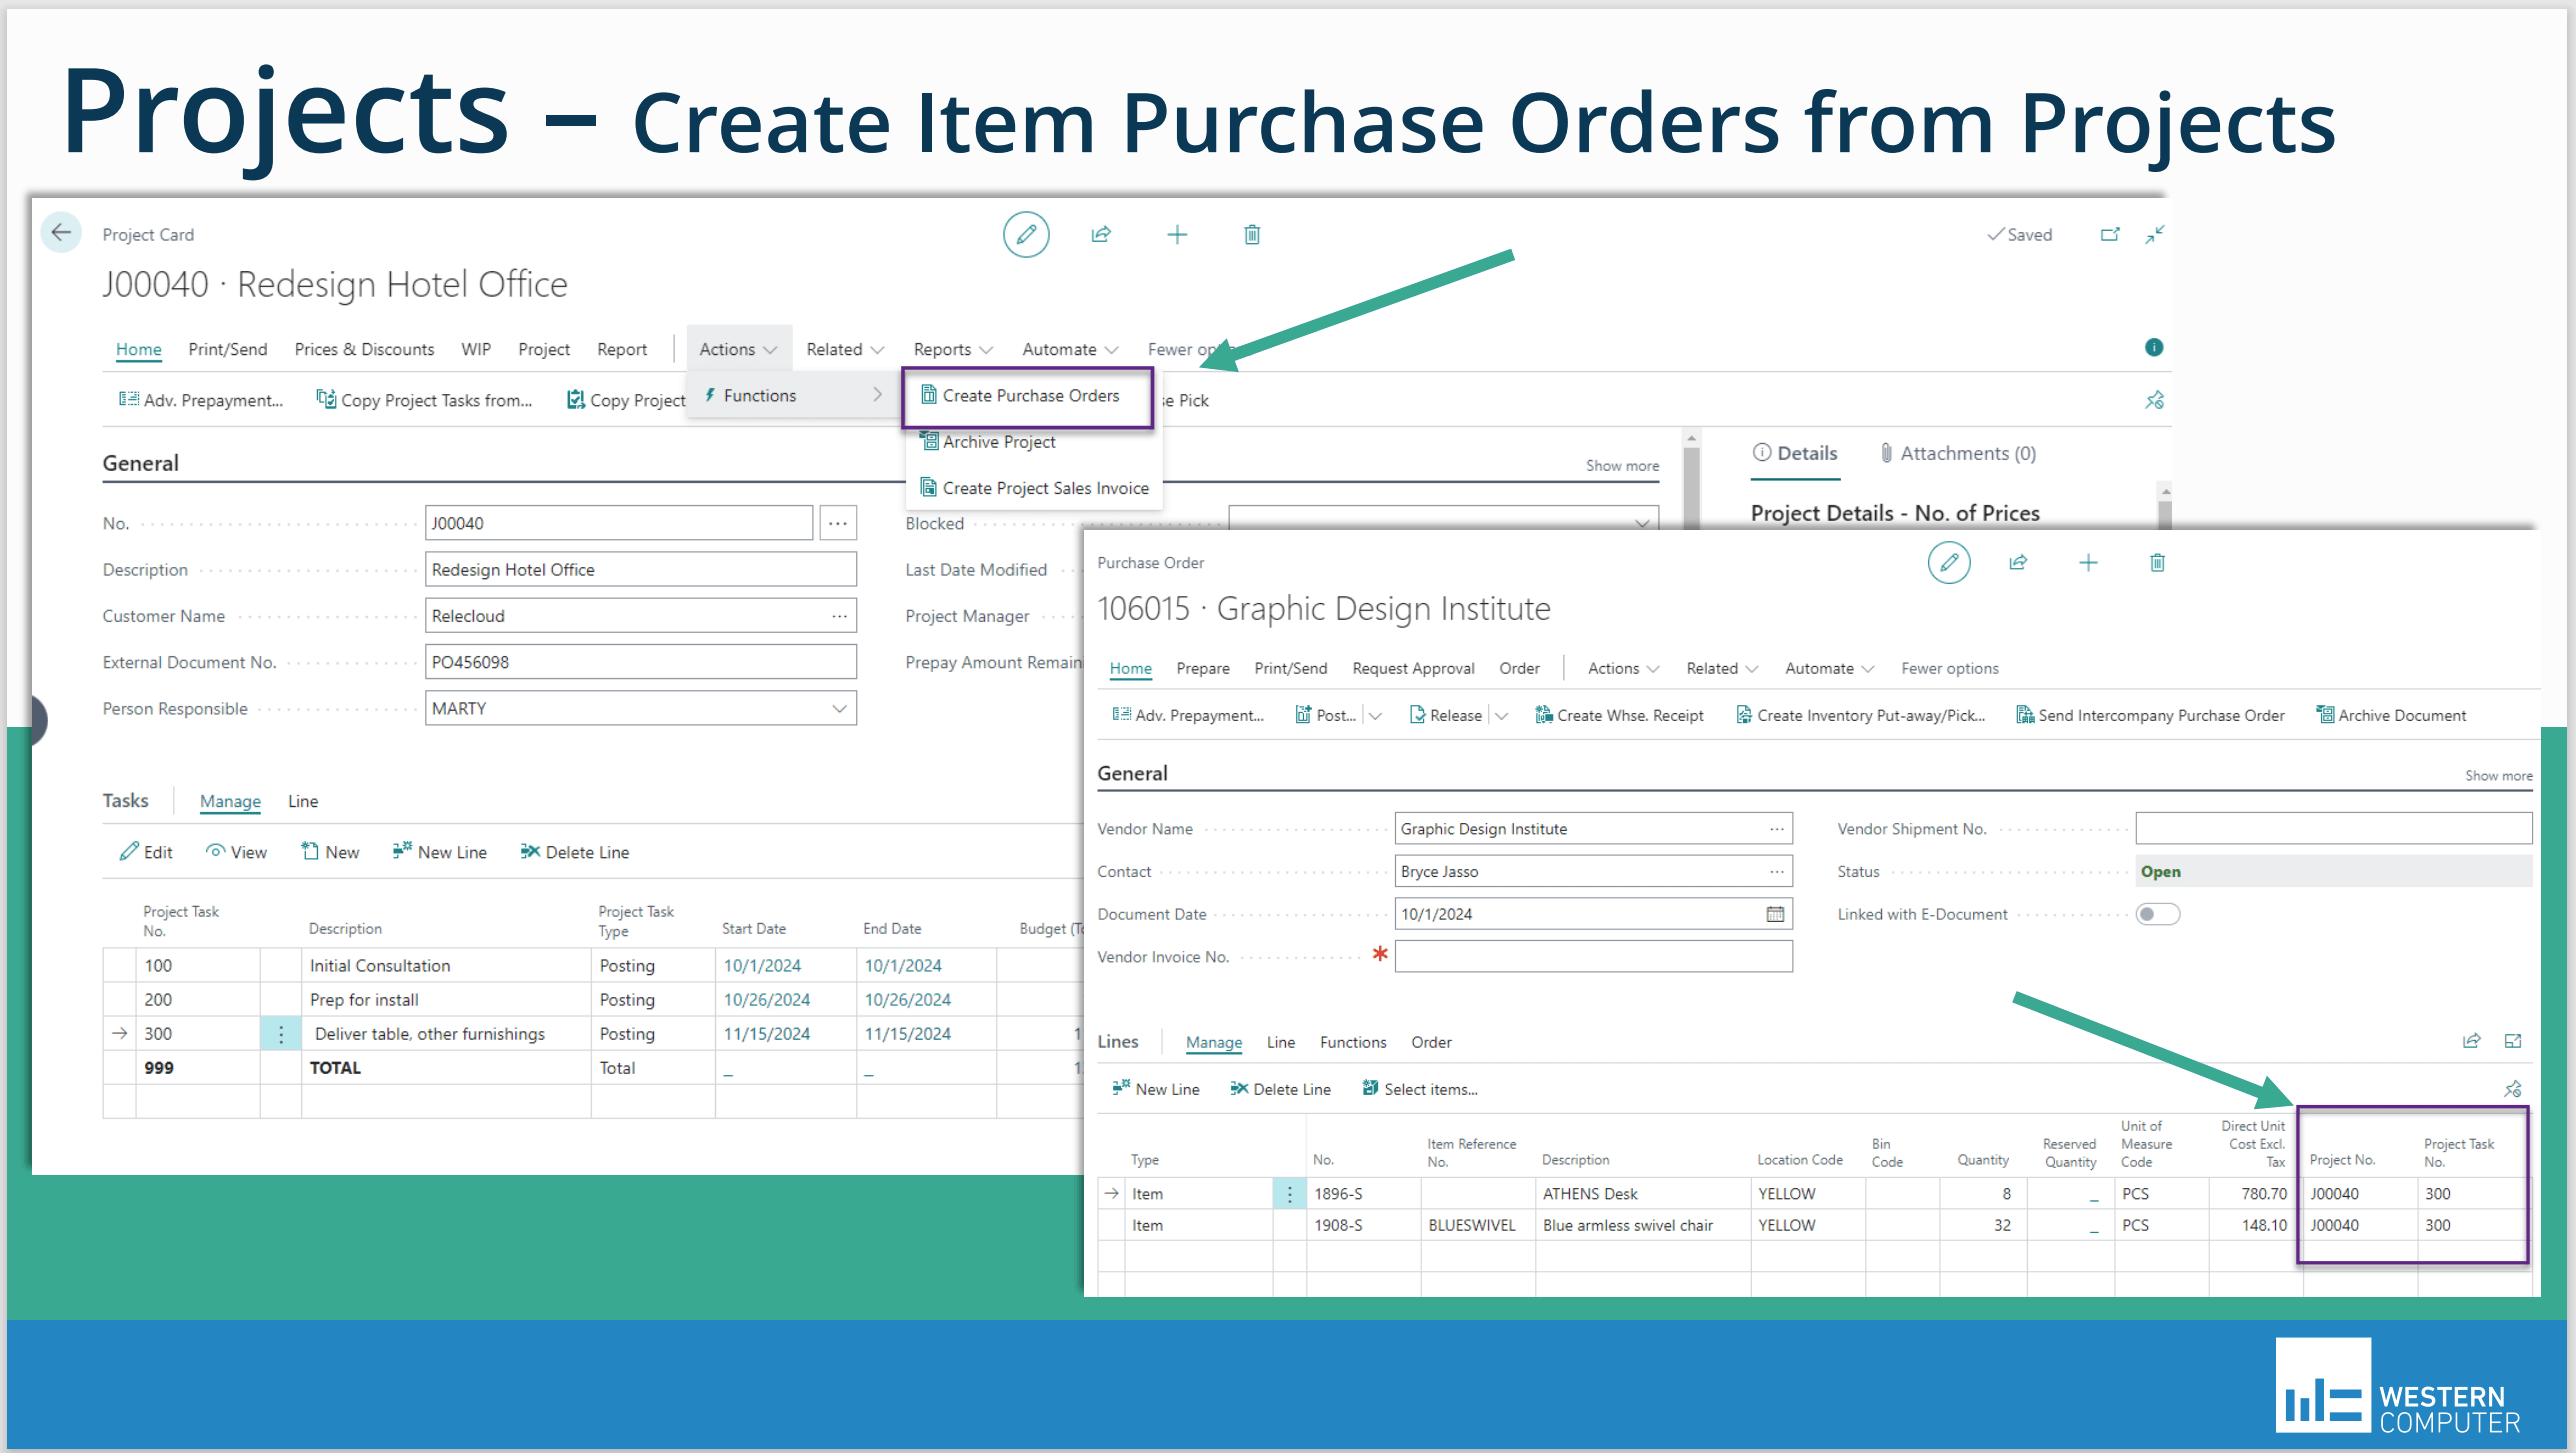Click Show more in Project General section
2576x1453 pixels.
(1621, 465)
